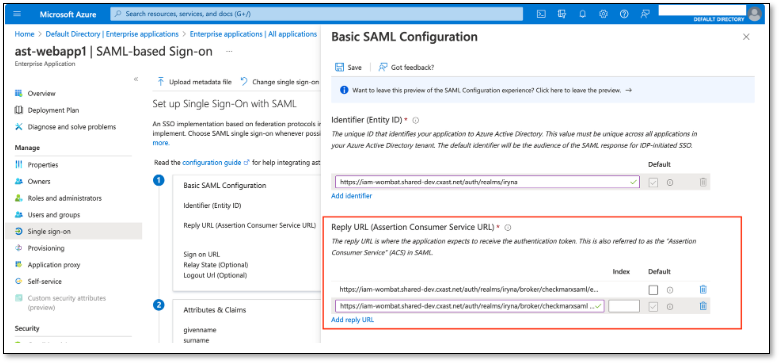
Task: Open portal settings gear
Action: pos(603,14)
